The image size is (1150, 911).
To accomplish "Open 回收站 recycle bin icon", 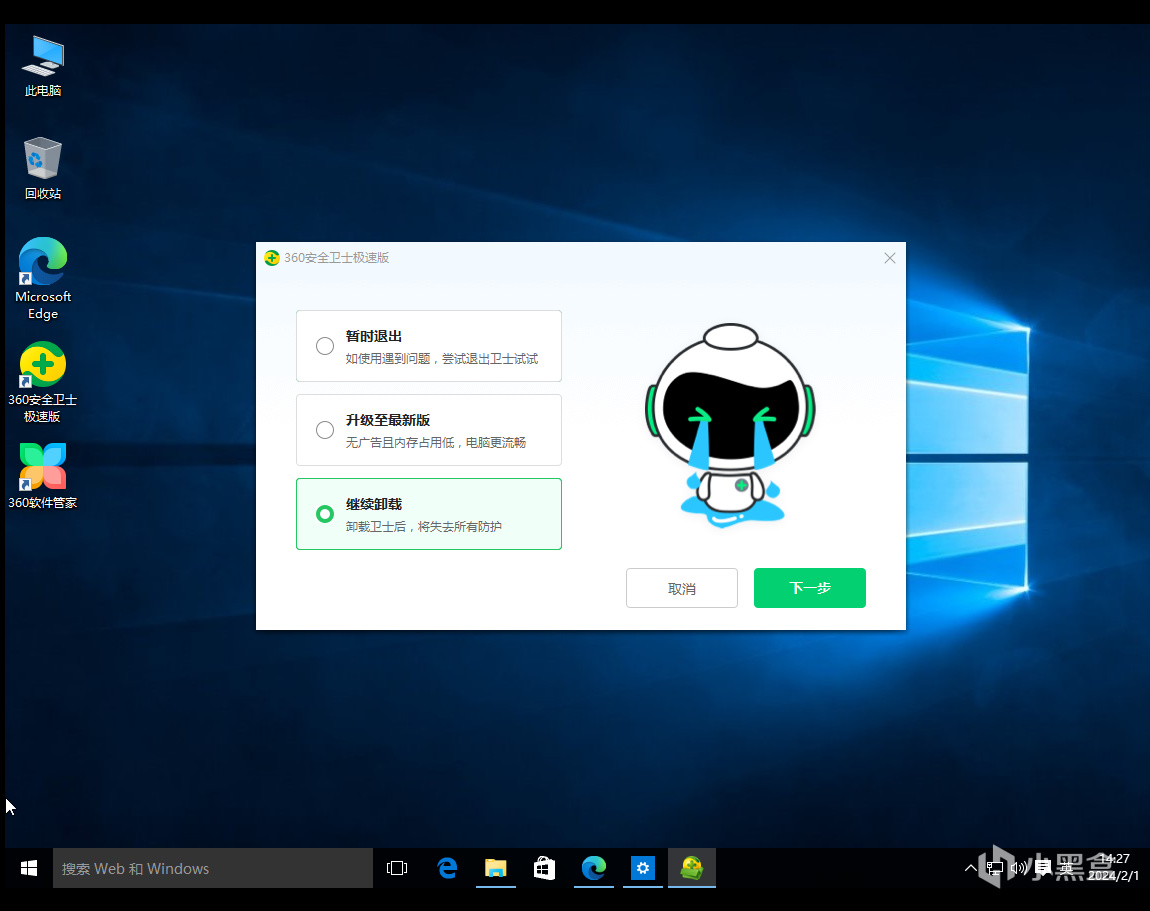I will coord(43,169).
